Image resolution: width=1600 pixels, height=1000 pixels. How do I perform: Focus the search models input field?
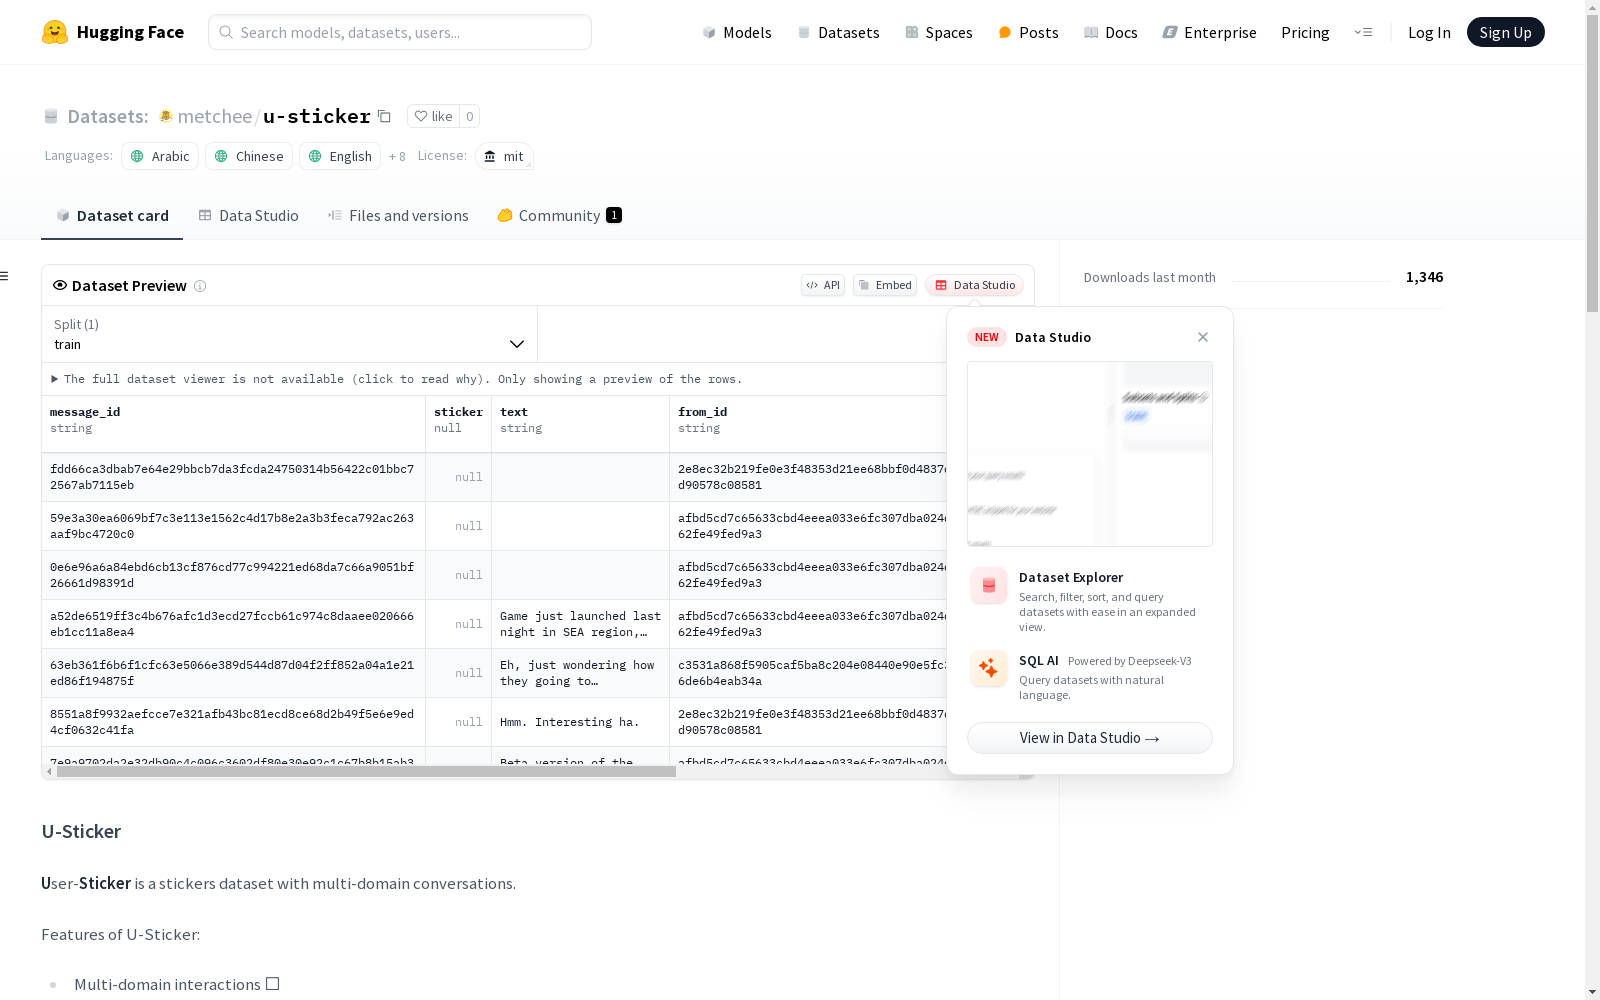coord(400,32)
